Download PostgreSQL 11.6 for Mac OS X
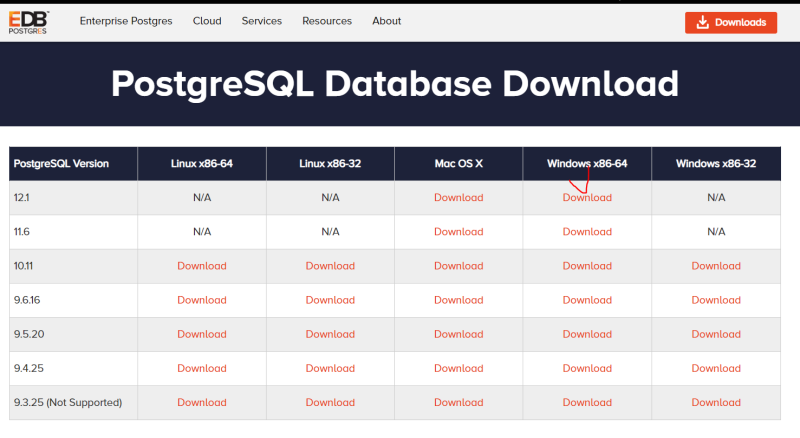The image size is (800, 438). click(x=458, y=232)
